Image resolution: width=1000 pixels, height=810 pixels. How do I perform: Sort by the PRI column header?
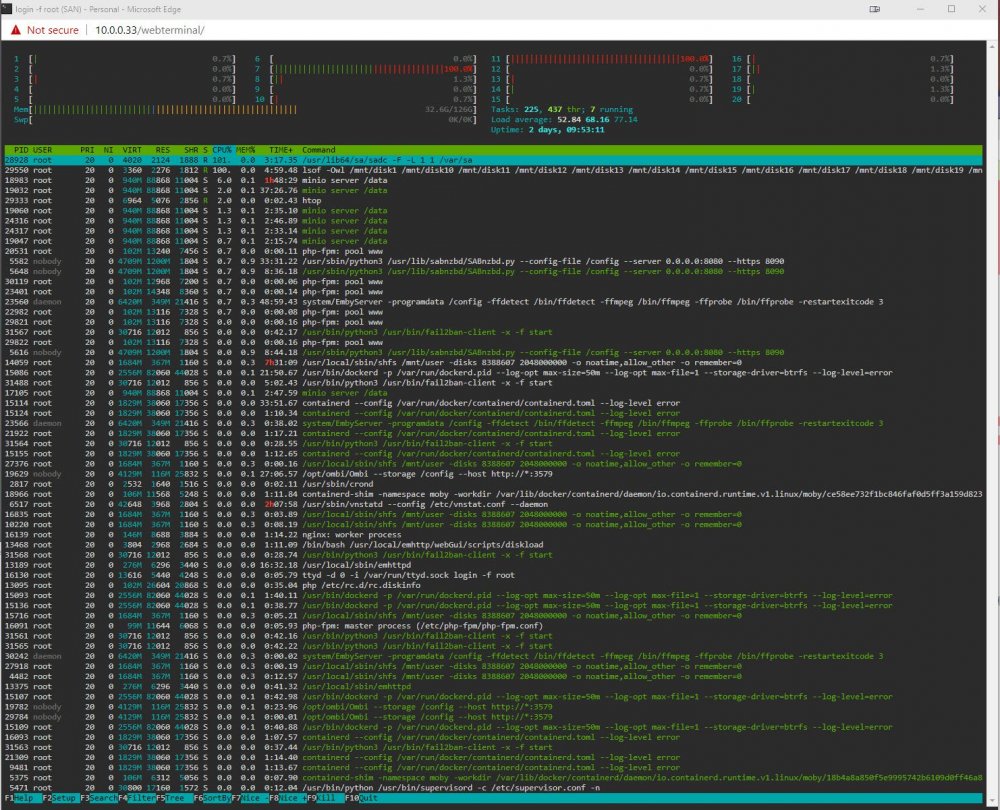[x=87, y=150]
